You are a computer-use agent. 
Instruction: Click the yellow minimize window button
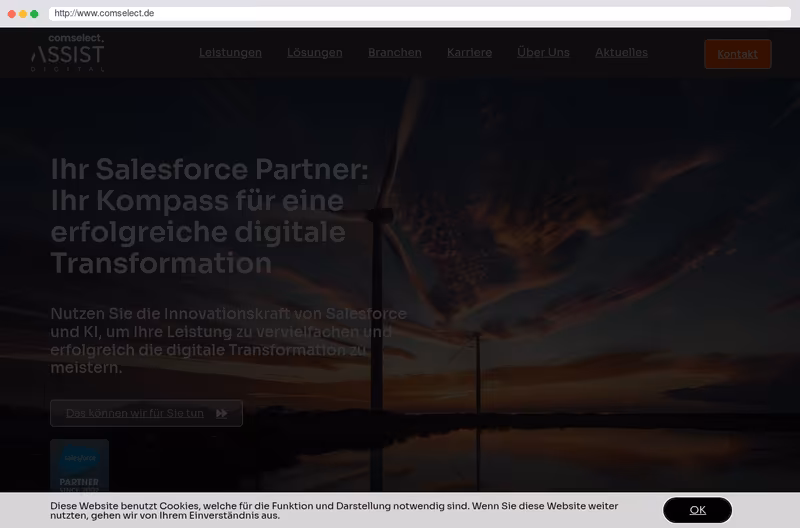point(23,14)
